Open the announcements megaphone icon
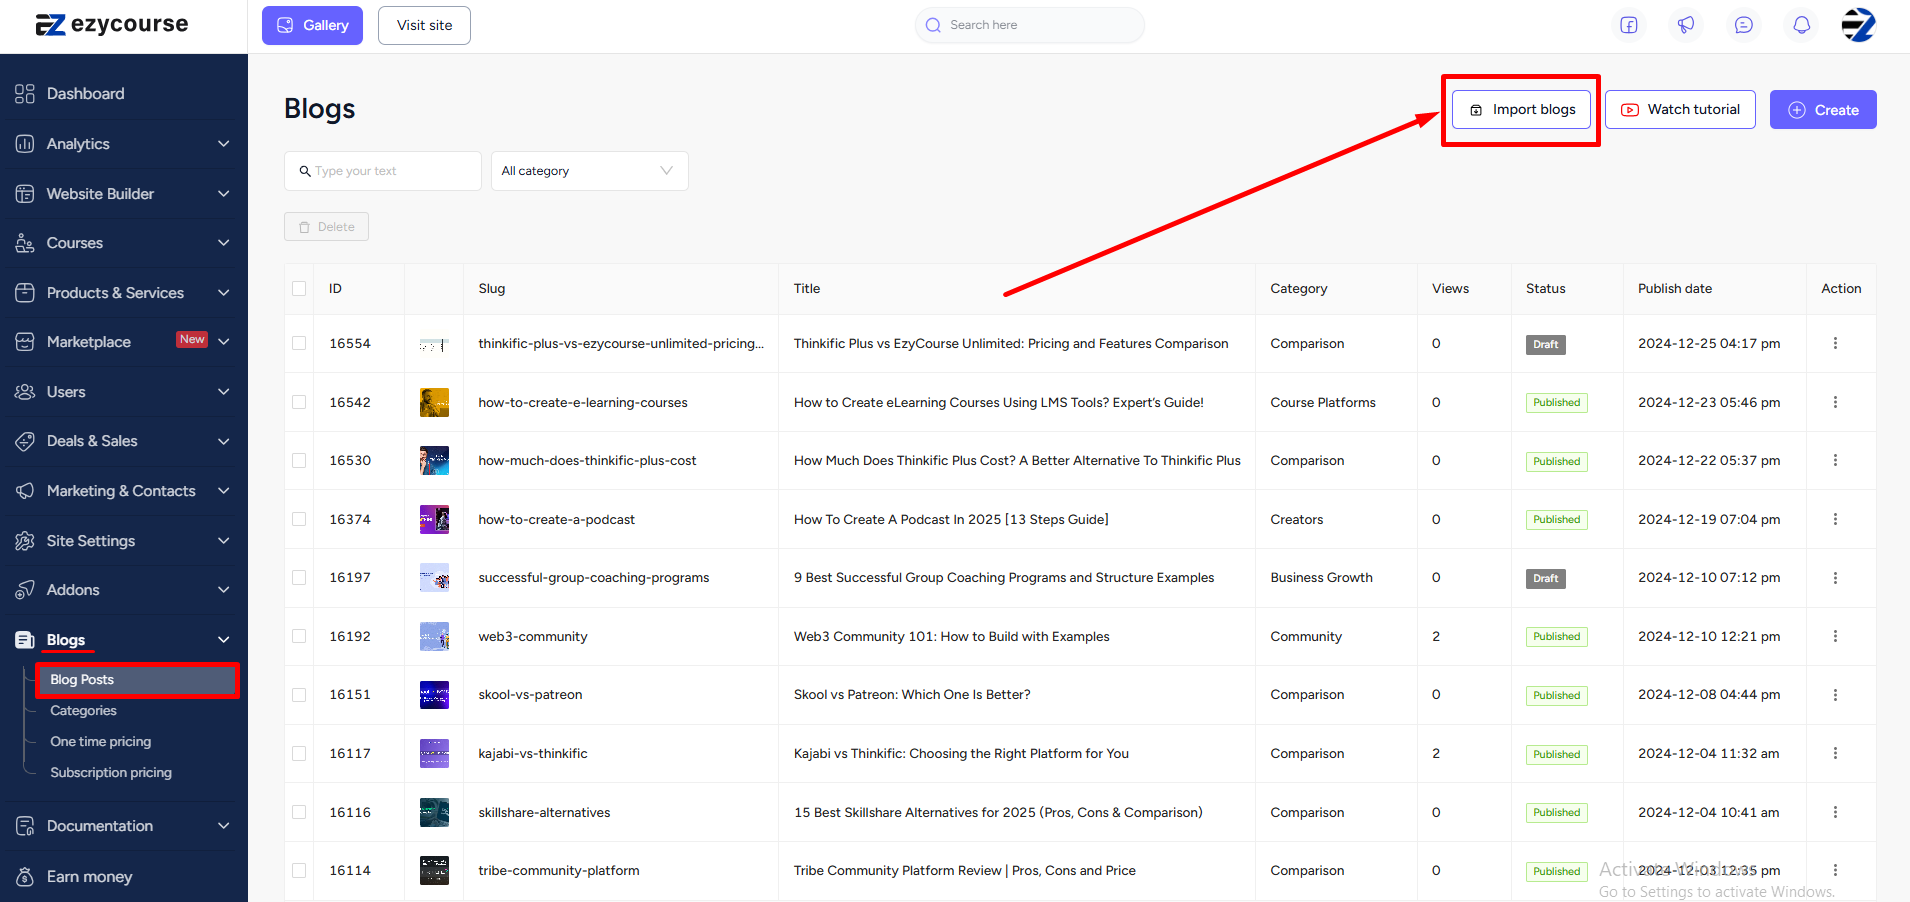 click(1686, 25)
